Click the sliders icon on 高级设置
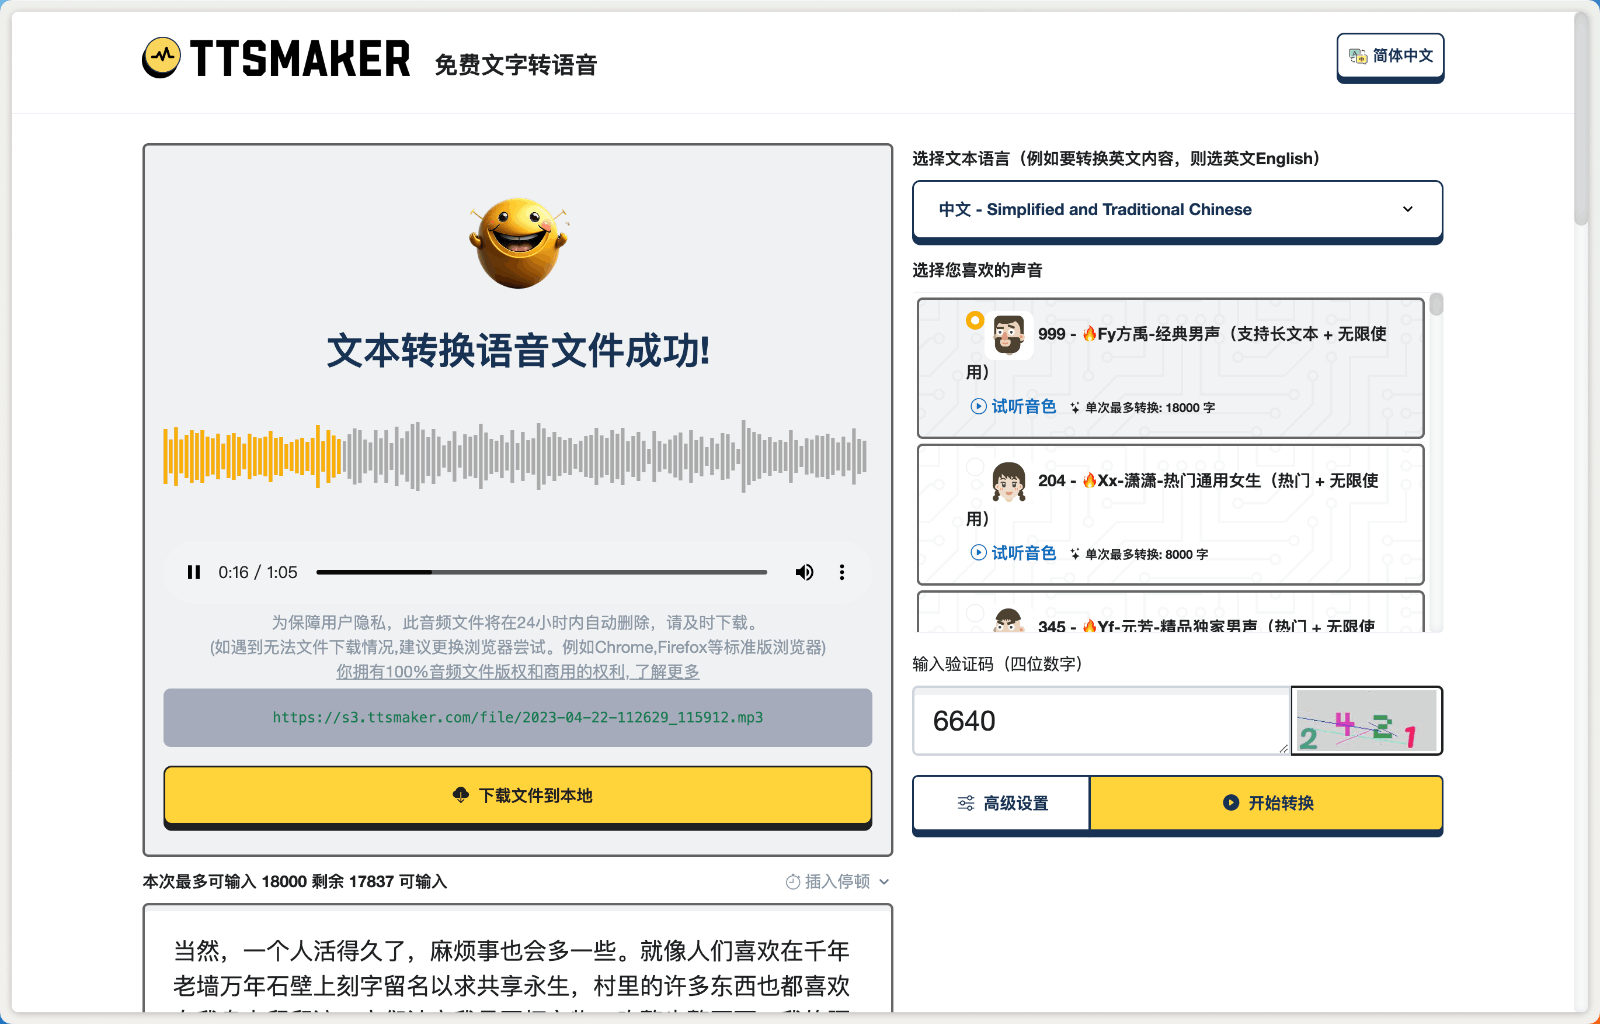 (965, 802)
